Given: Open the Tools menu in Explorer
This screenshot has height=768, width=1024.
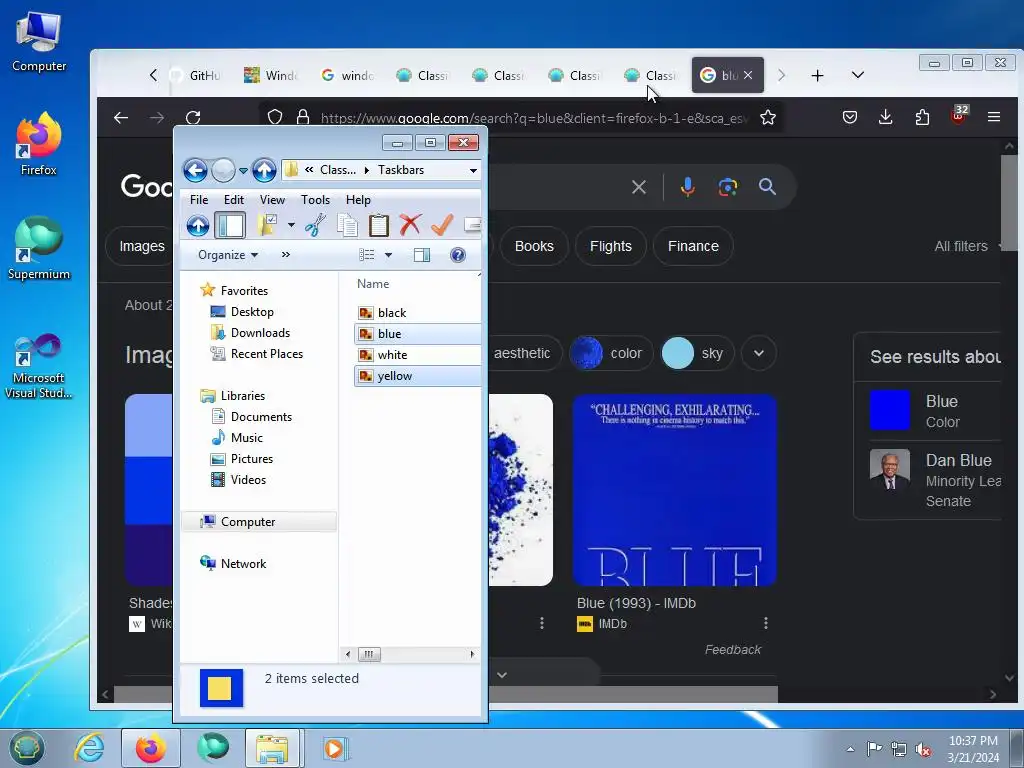Looking at the screenshot, I should (315, 200).
